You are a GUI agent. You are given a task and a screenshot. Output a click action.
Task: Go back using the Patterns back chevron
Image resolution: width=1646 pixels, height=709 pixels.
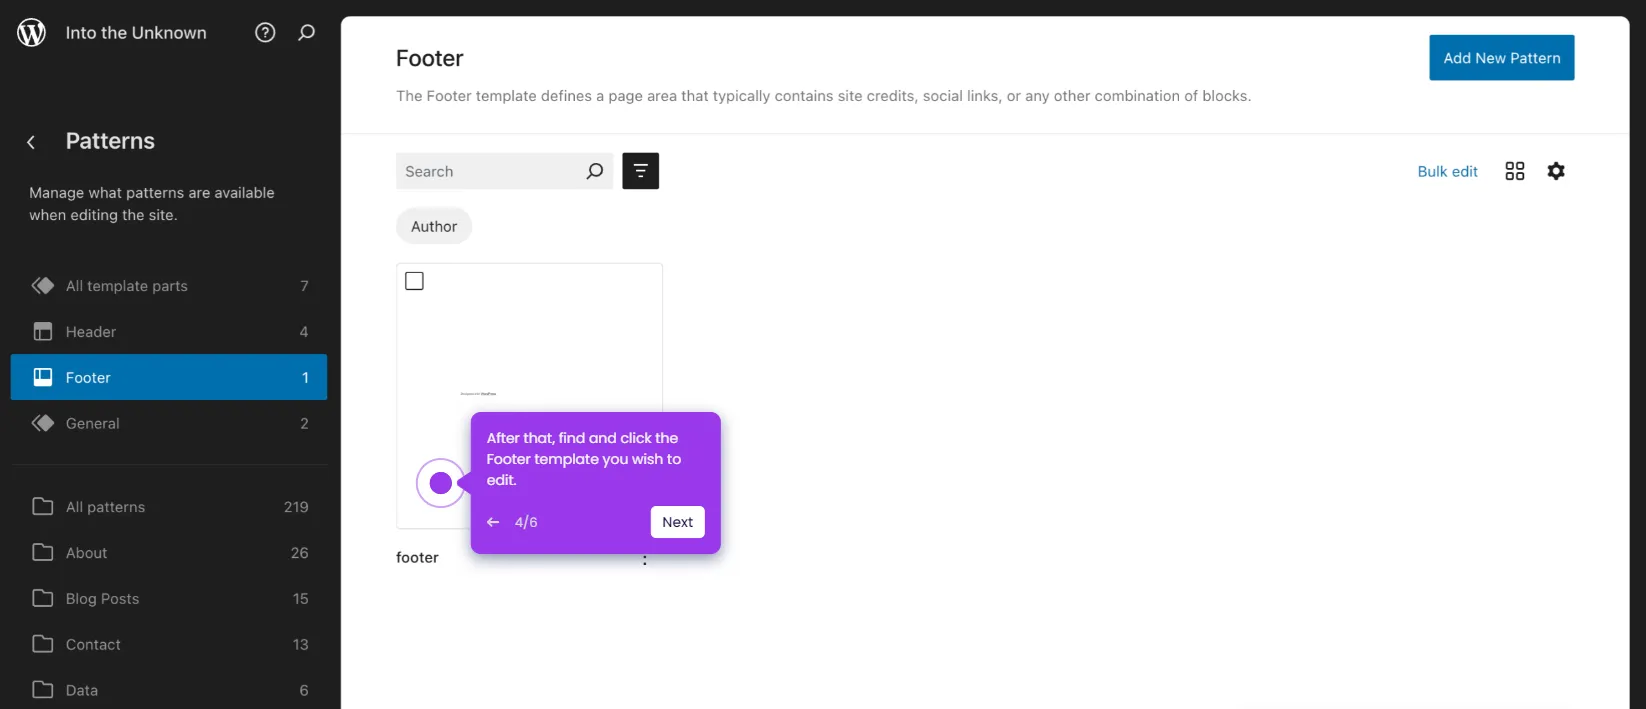pyautogui.click(x=31, y=142)
